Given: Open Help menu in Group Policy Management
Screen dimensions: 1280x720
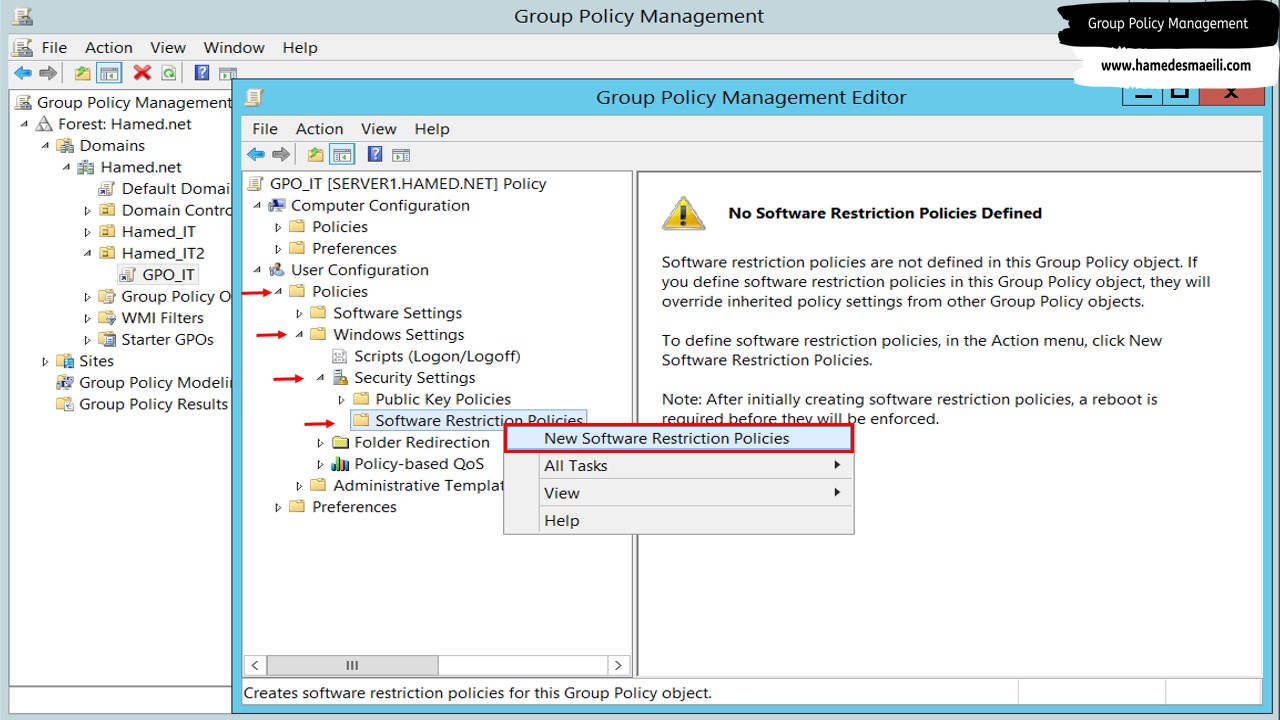Looking at the screenshot, I should point(300,47).
